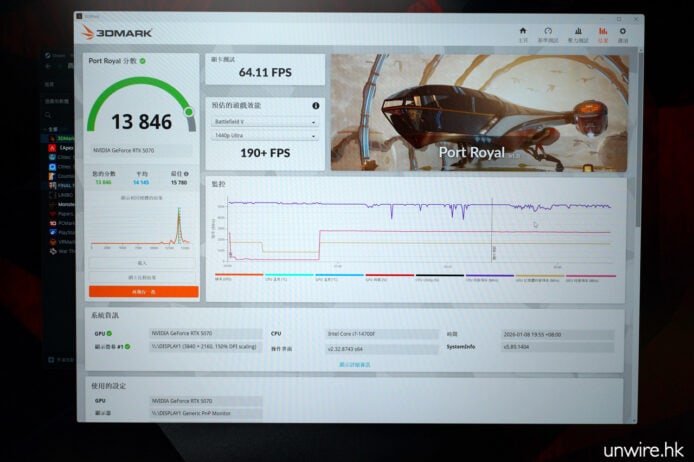This screenshot has width=694, height=462.
Task: Click the 64.11 FPS graphics test value
Action: point(265,73)
